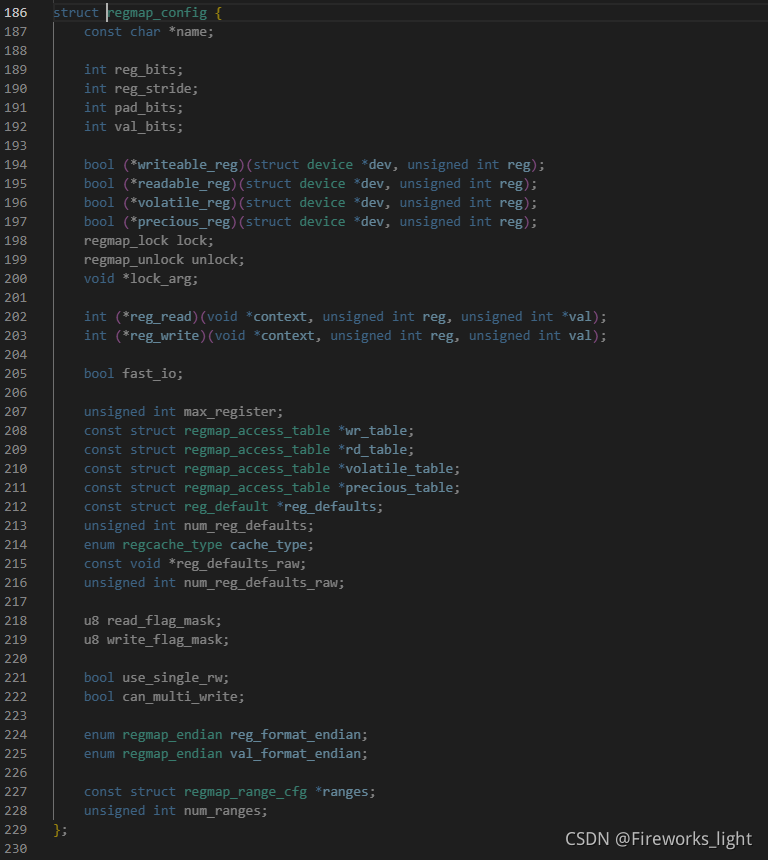Click the *lock_arg member
This screenshot has width=768, height=860.
pos(157,279)
